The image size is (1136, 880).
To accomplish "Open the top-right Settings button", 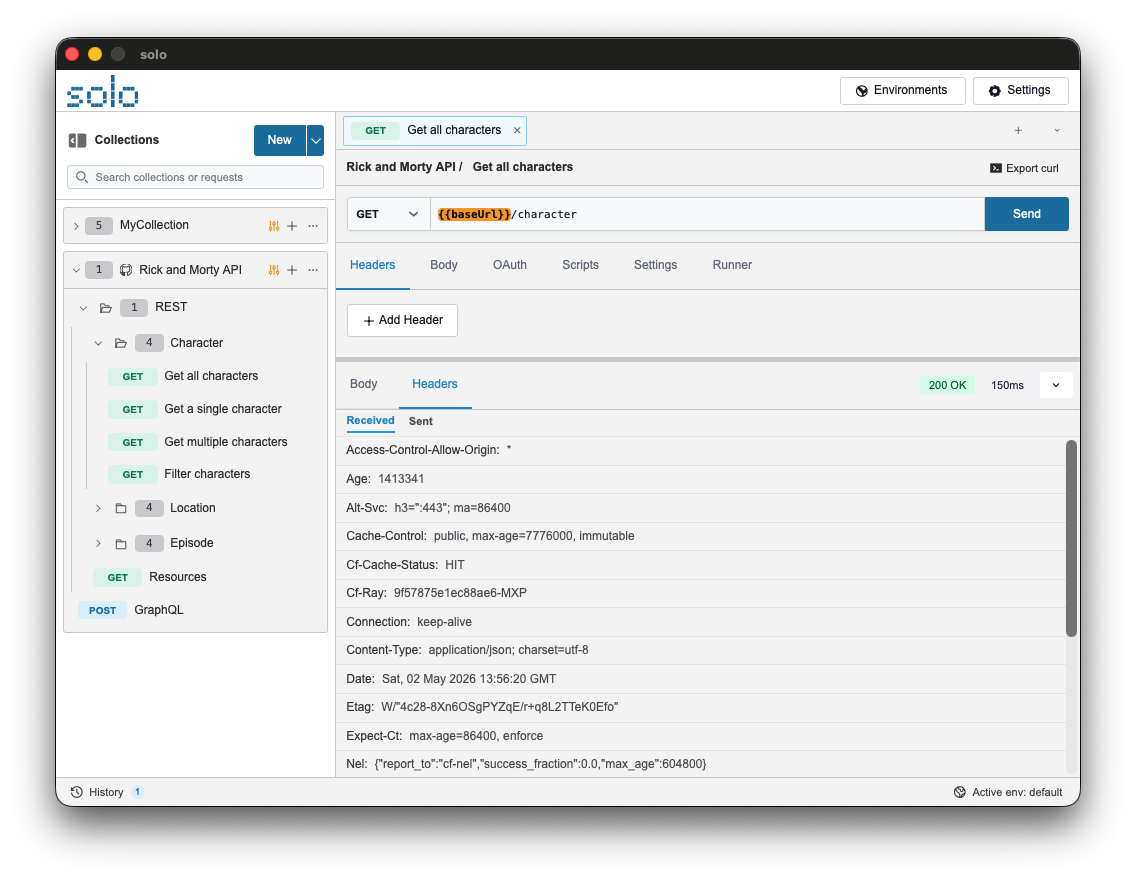I will 1020,91.
